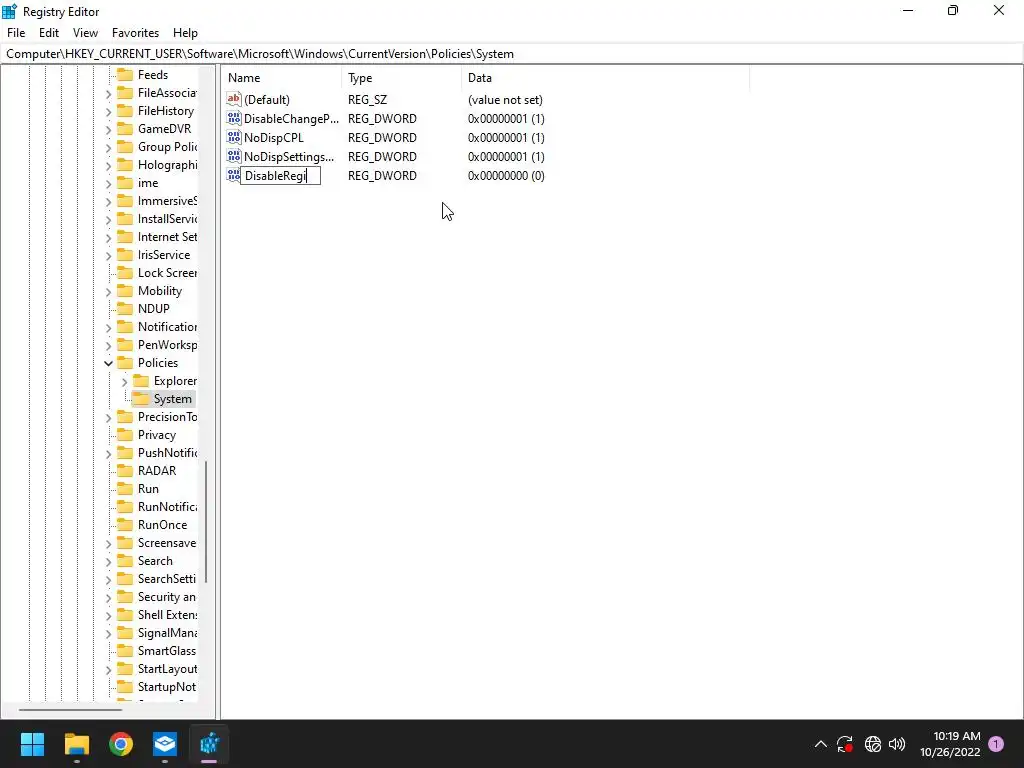Viewport: 1024px width, 768px height.
Task: Open the Edit menu
Action: click(x=49, y=33)
